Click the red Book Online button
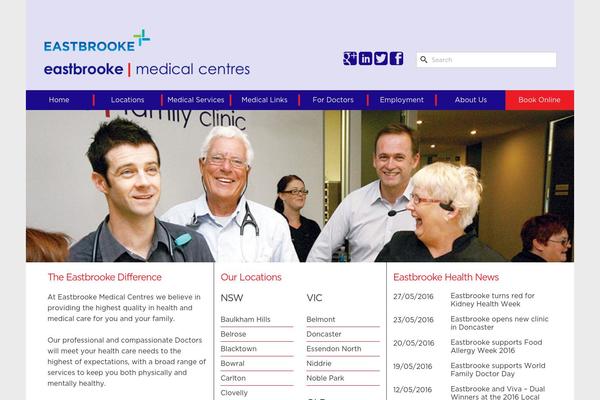Viewport: 600px width, 400px height. pyautogui.click(x=540, y=100)
